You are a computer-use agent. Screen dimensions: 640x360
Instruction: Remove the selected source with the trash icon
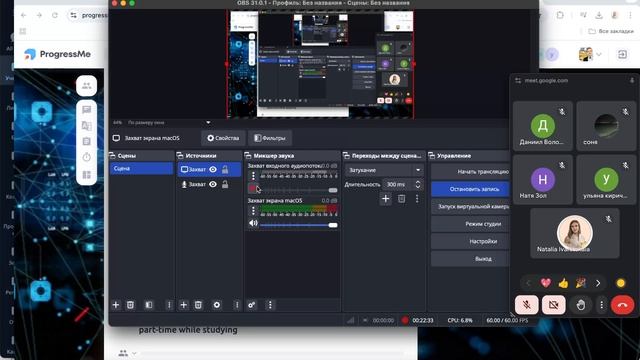198,305
